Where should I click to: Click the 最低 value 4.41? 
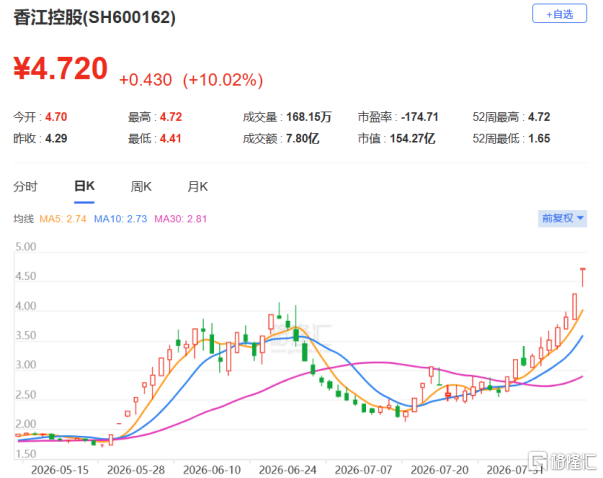170,138
